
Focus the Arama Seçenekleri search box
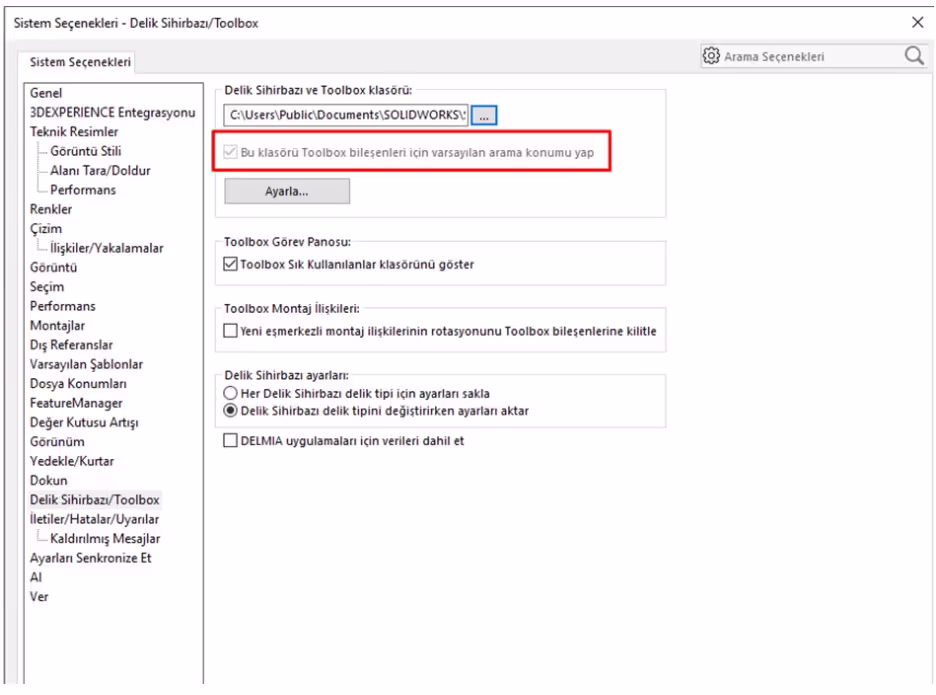tap(812, 57)
